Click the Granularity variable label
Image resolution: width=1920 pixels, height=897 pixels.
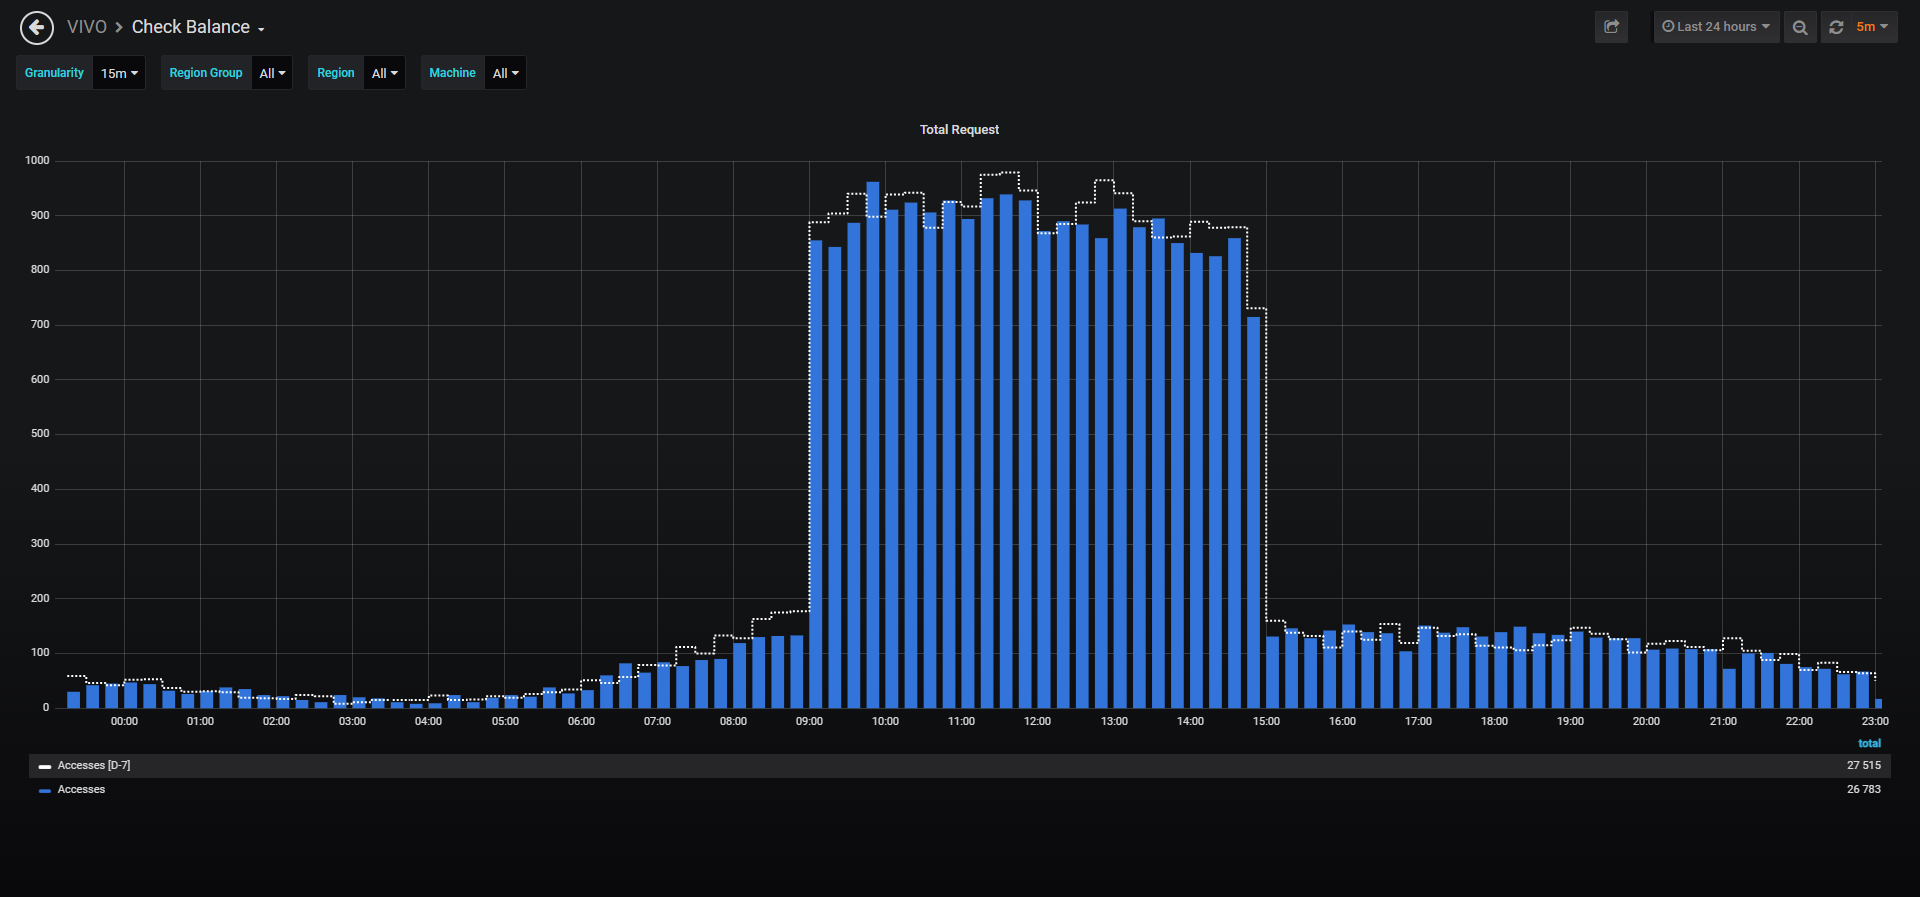pyautogui.click(x=54, y=73)
